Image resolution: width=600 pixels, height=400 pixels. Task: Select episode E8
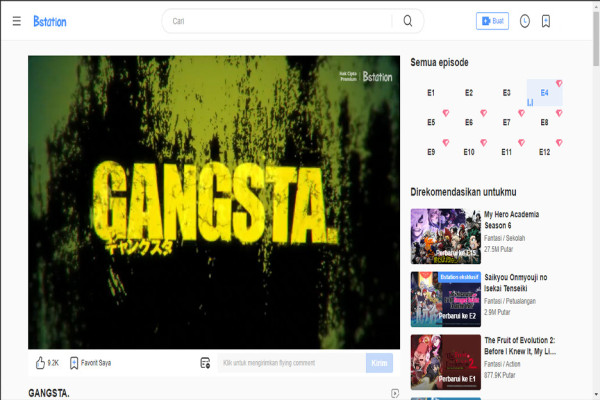[545, 122]
